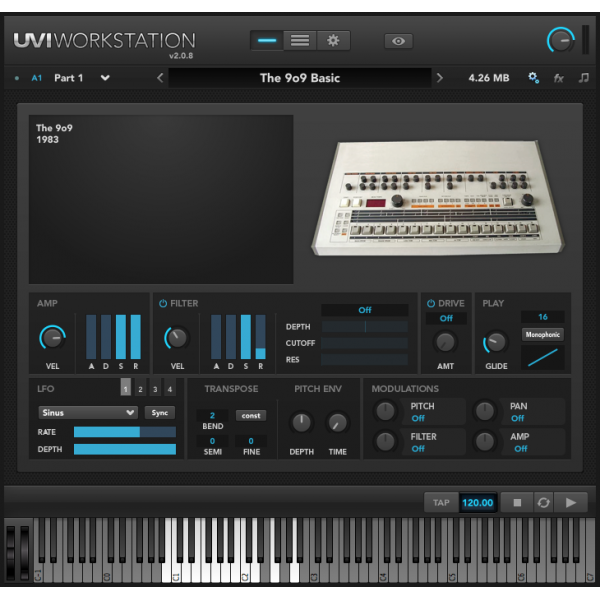This screenshot has height=600, width=600.
Task: Select LFO tab 1
Action: click(x=126, y=388)
